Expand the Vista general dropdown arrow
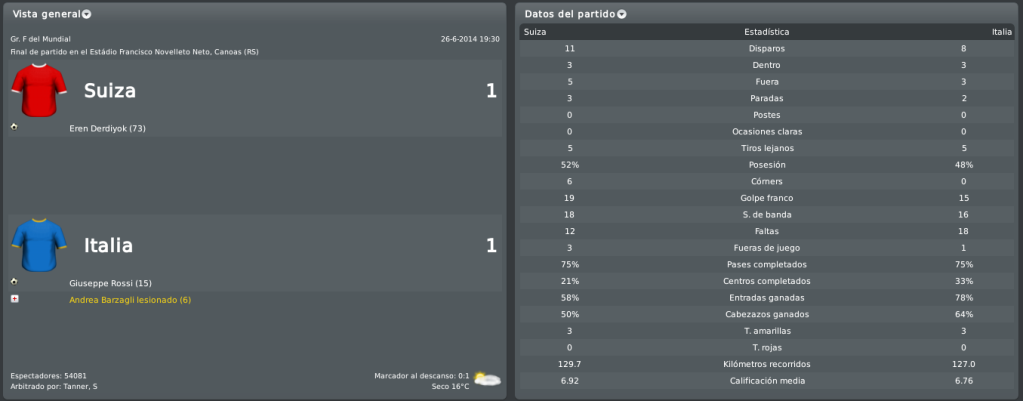Viewport: 1023px width, 401px height. (x=87, y=14)
